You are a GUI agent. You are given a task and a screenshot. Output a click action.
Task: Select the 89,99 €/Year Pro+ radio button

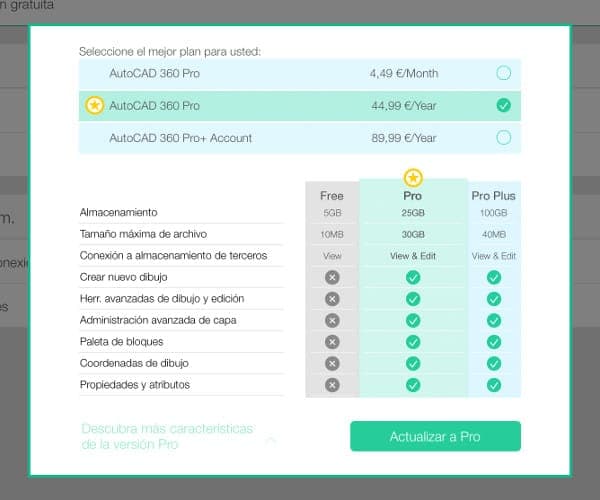pos(503,137)
